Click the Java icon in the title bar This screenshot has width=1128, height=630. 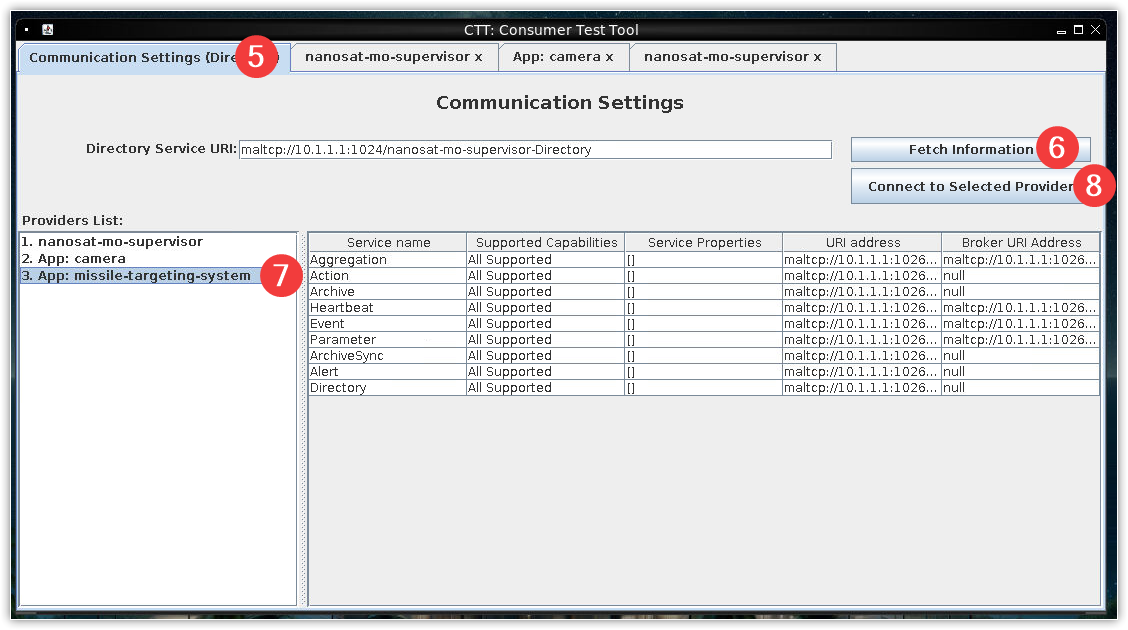[x=47, y=30]
